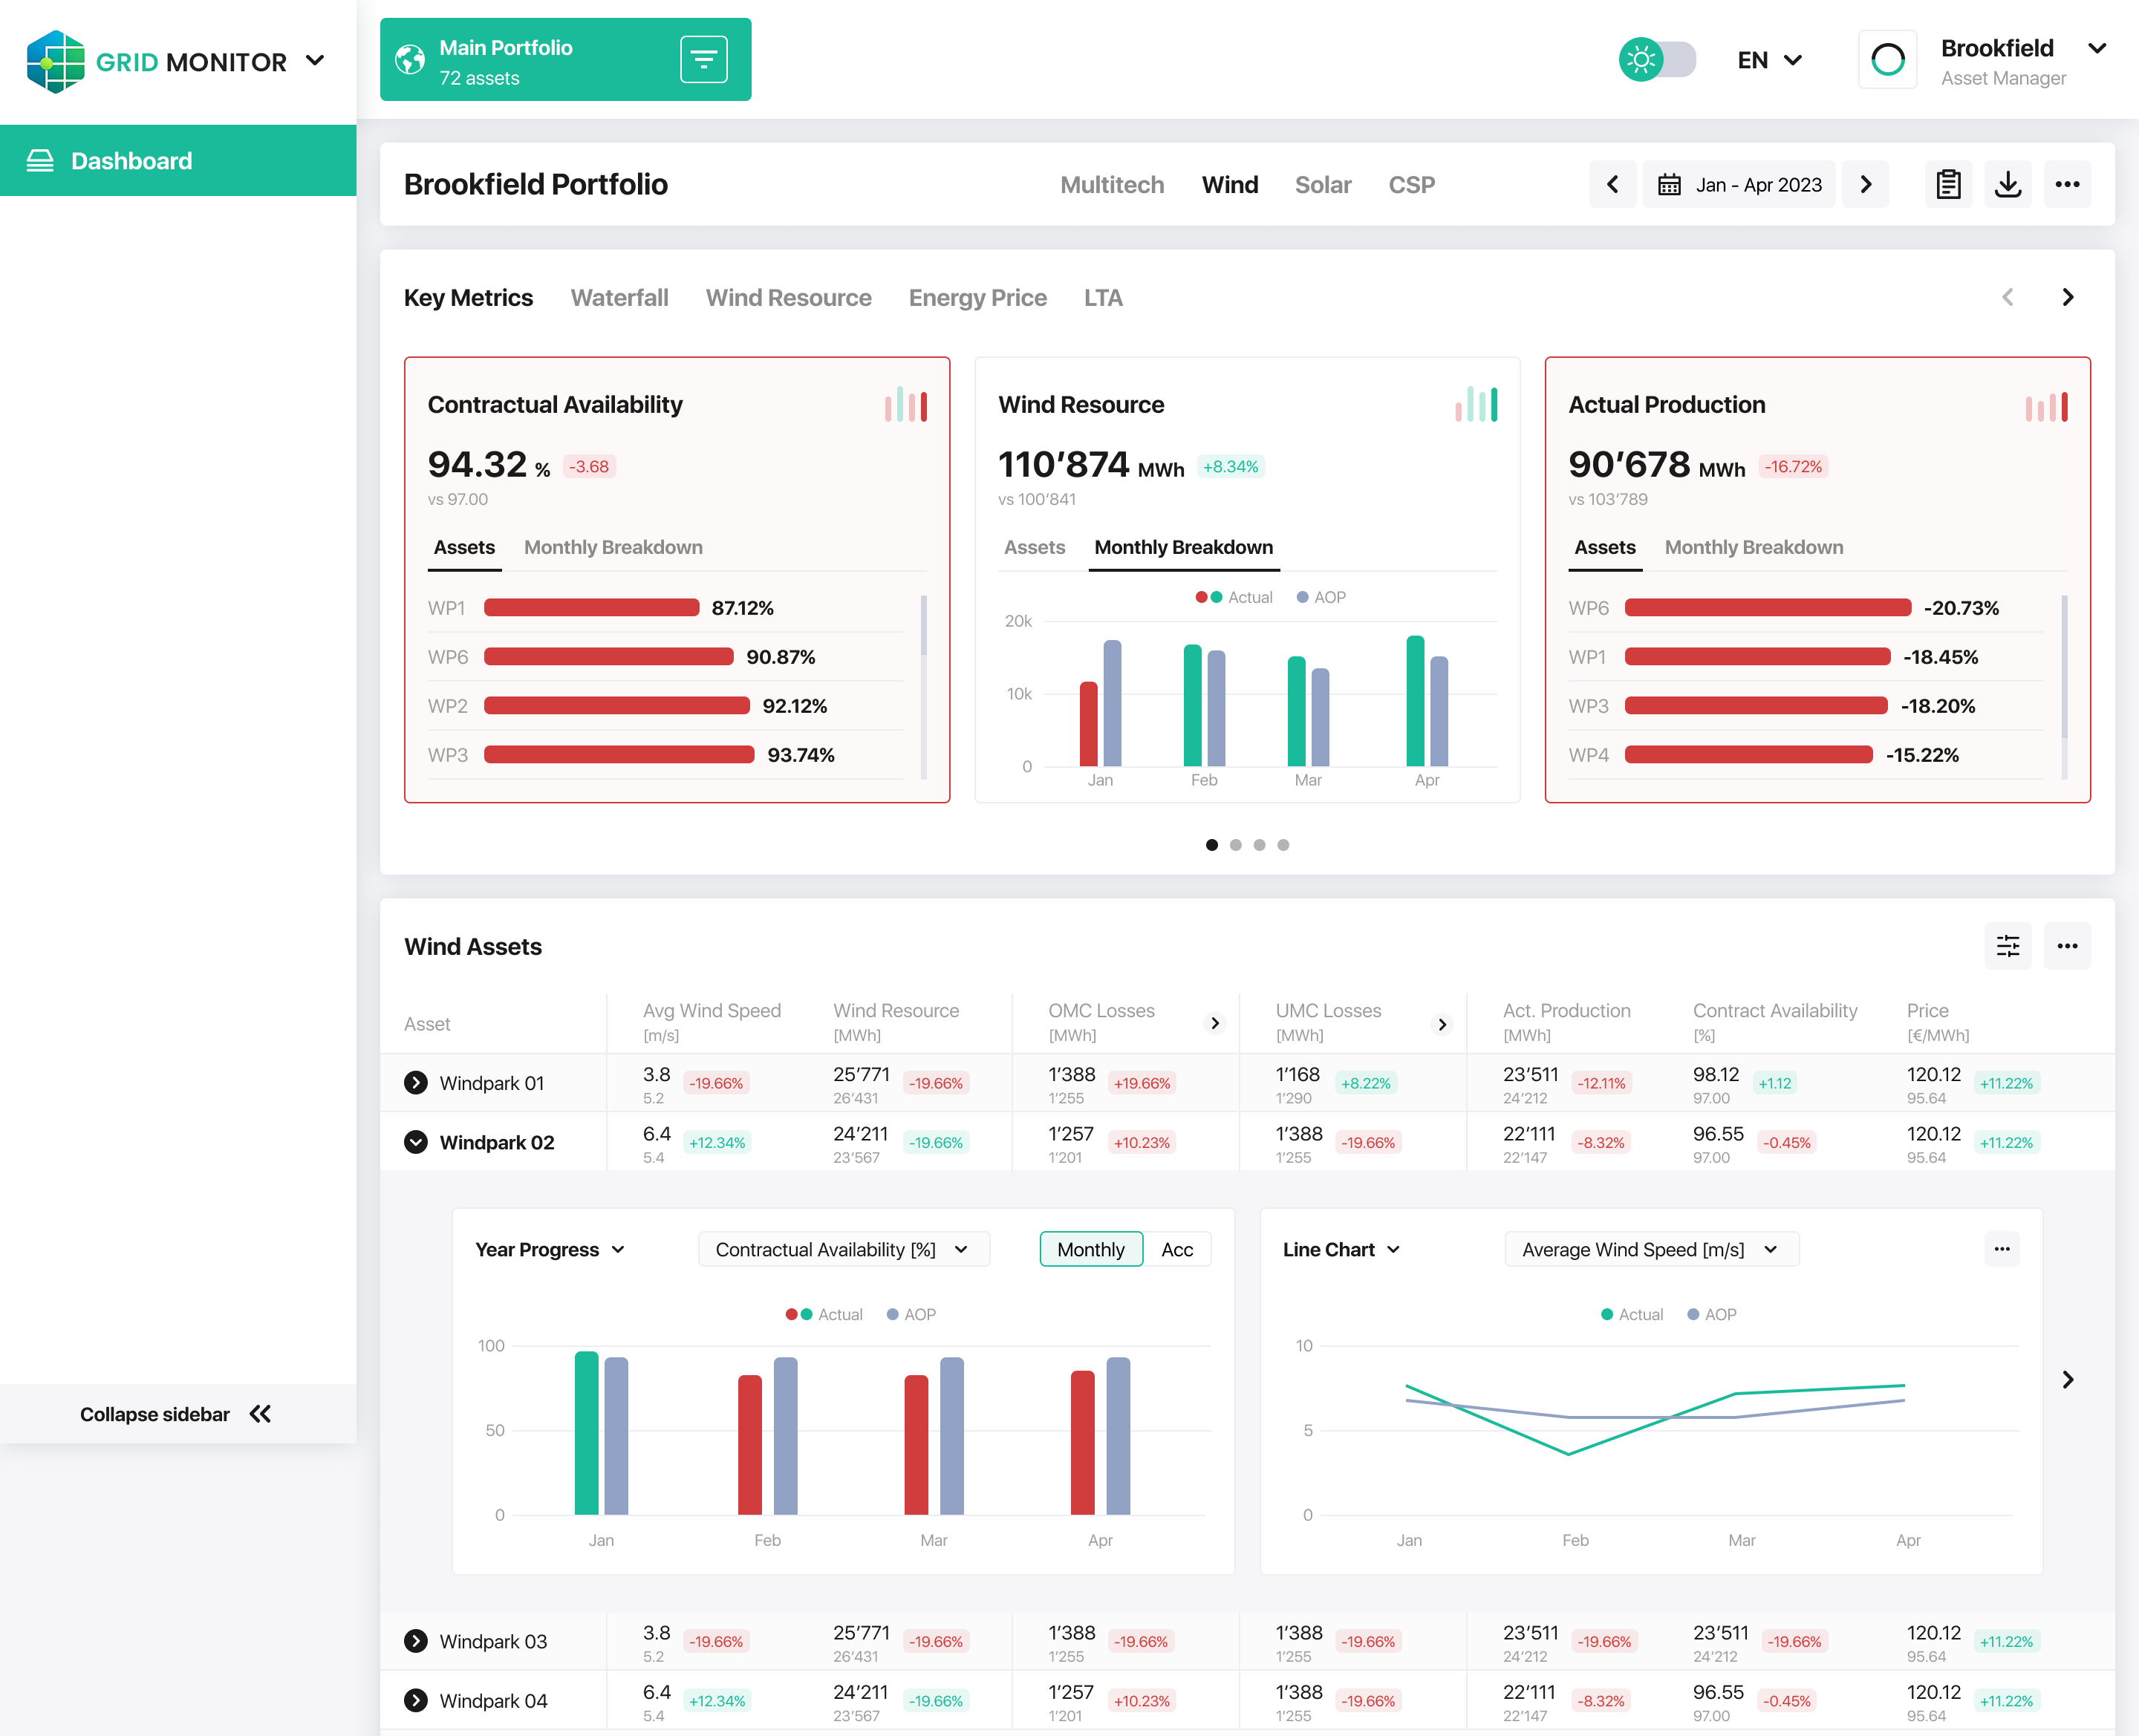Expand the Windpark 03 row
The width and height of the screenshot is (2139, 1736).
point(415,1641)
